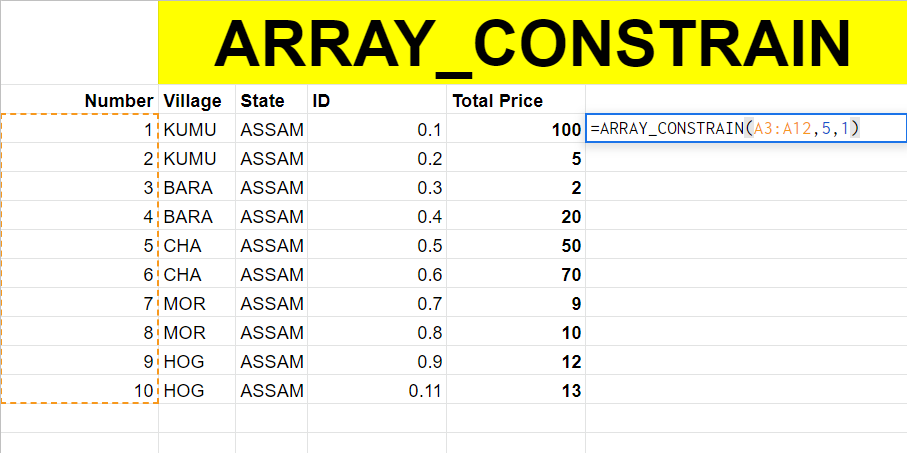Select the Total Price header cell

tap(516, 100)
